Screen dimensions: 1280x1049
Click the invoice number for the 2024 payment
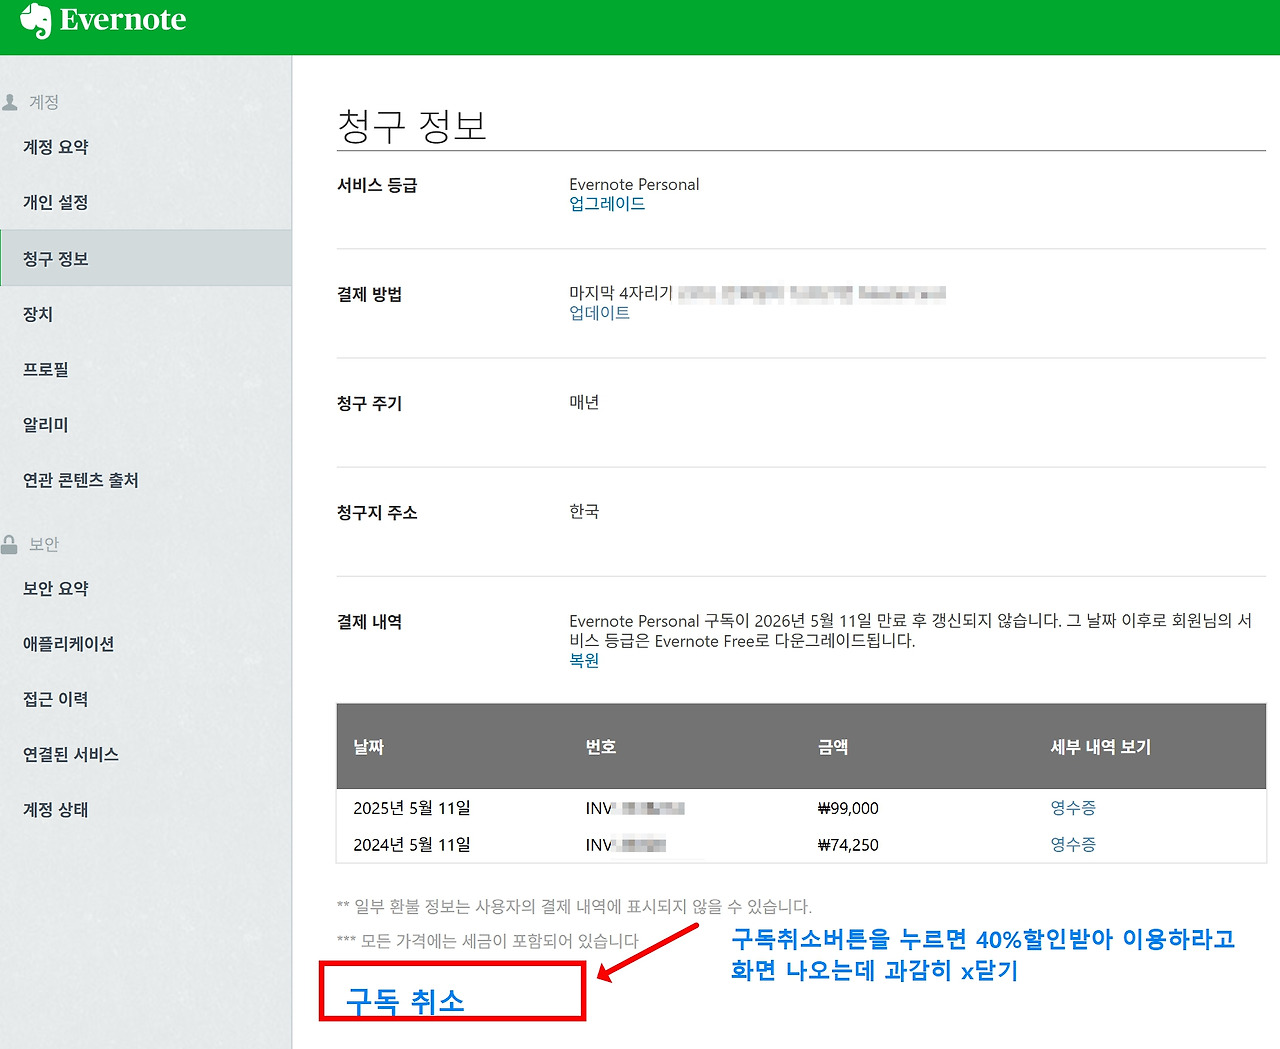pyautogui.click(x=626, y=845)
